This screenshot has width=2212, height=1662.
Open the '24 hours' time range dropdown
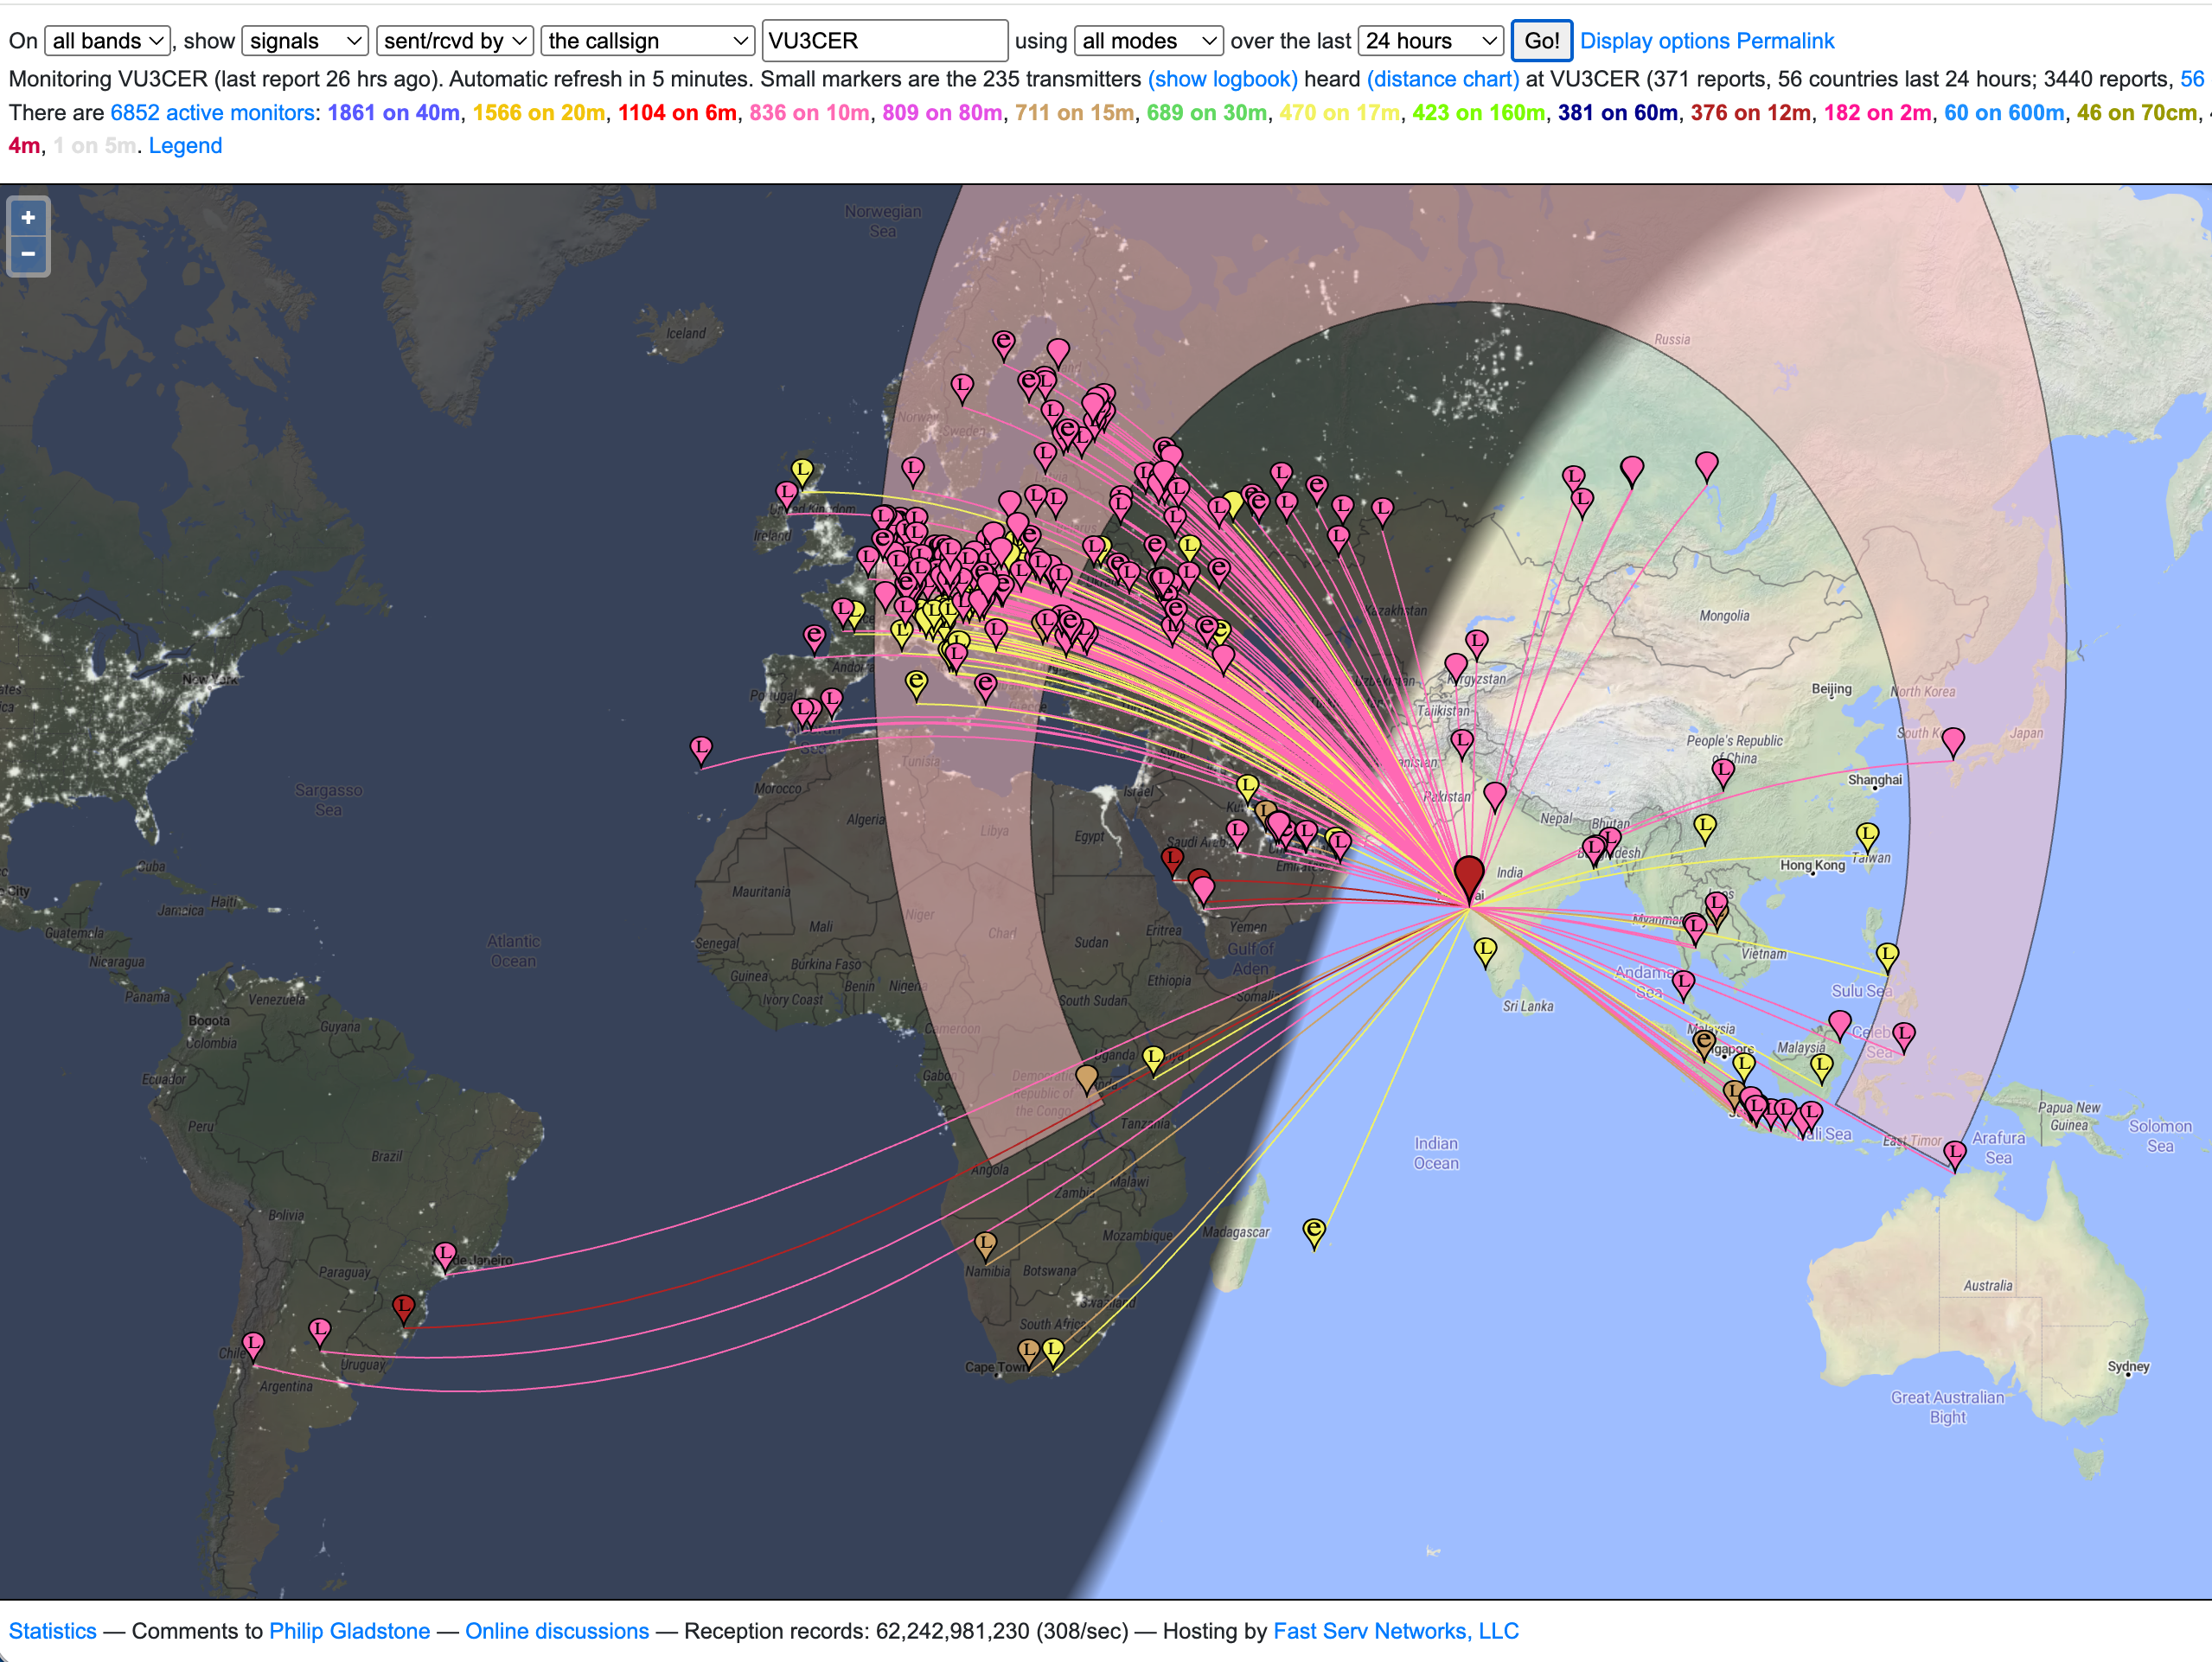[x=1430, y=41]
